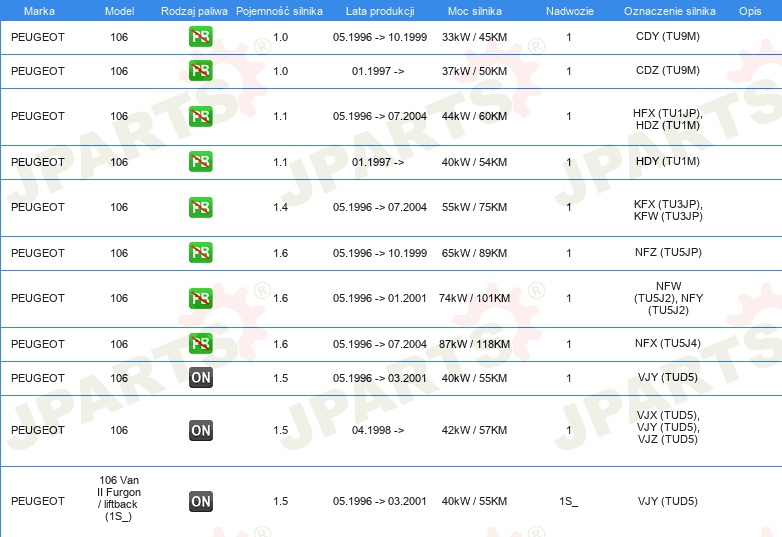Screen dimensions: 782x537
Task: Select the NFW (TU5J2), NFY (TU5J2) cell
Action: 668,298
